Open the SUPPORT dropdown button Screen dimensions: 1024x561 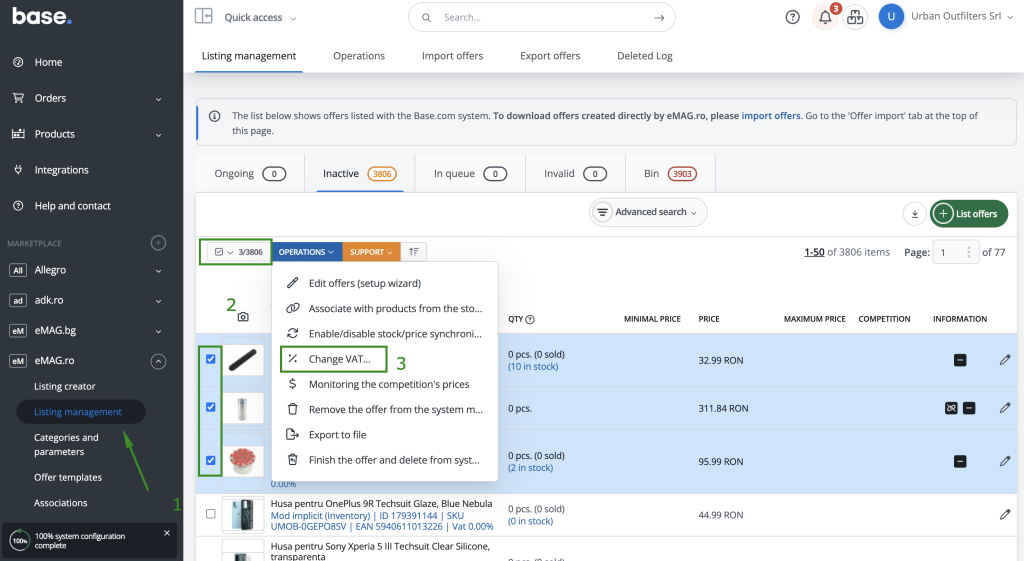[371, 251]
